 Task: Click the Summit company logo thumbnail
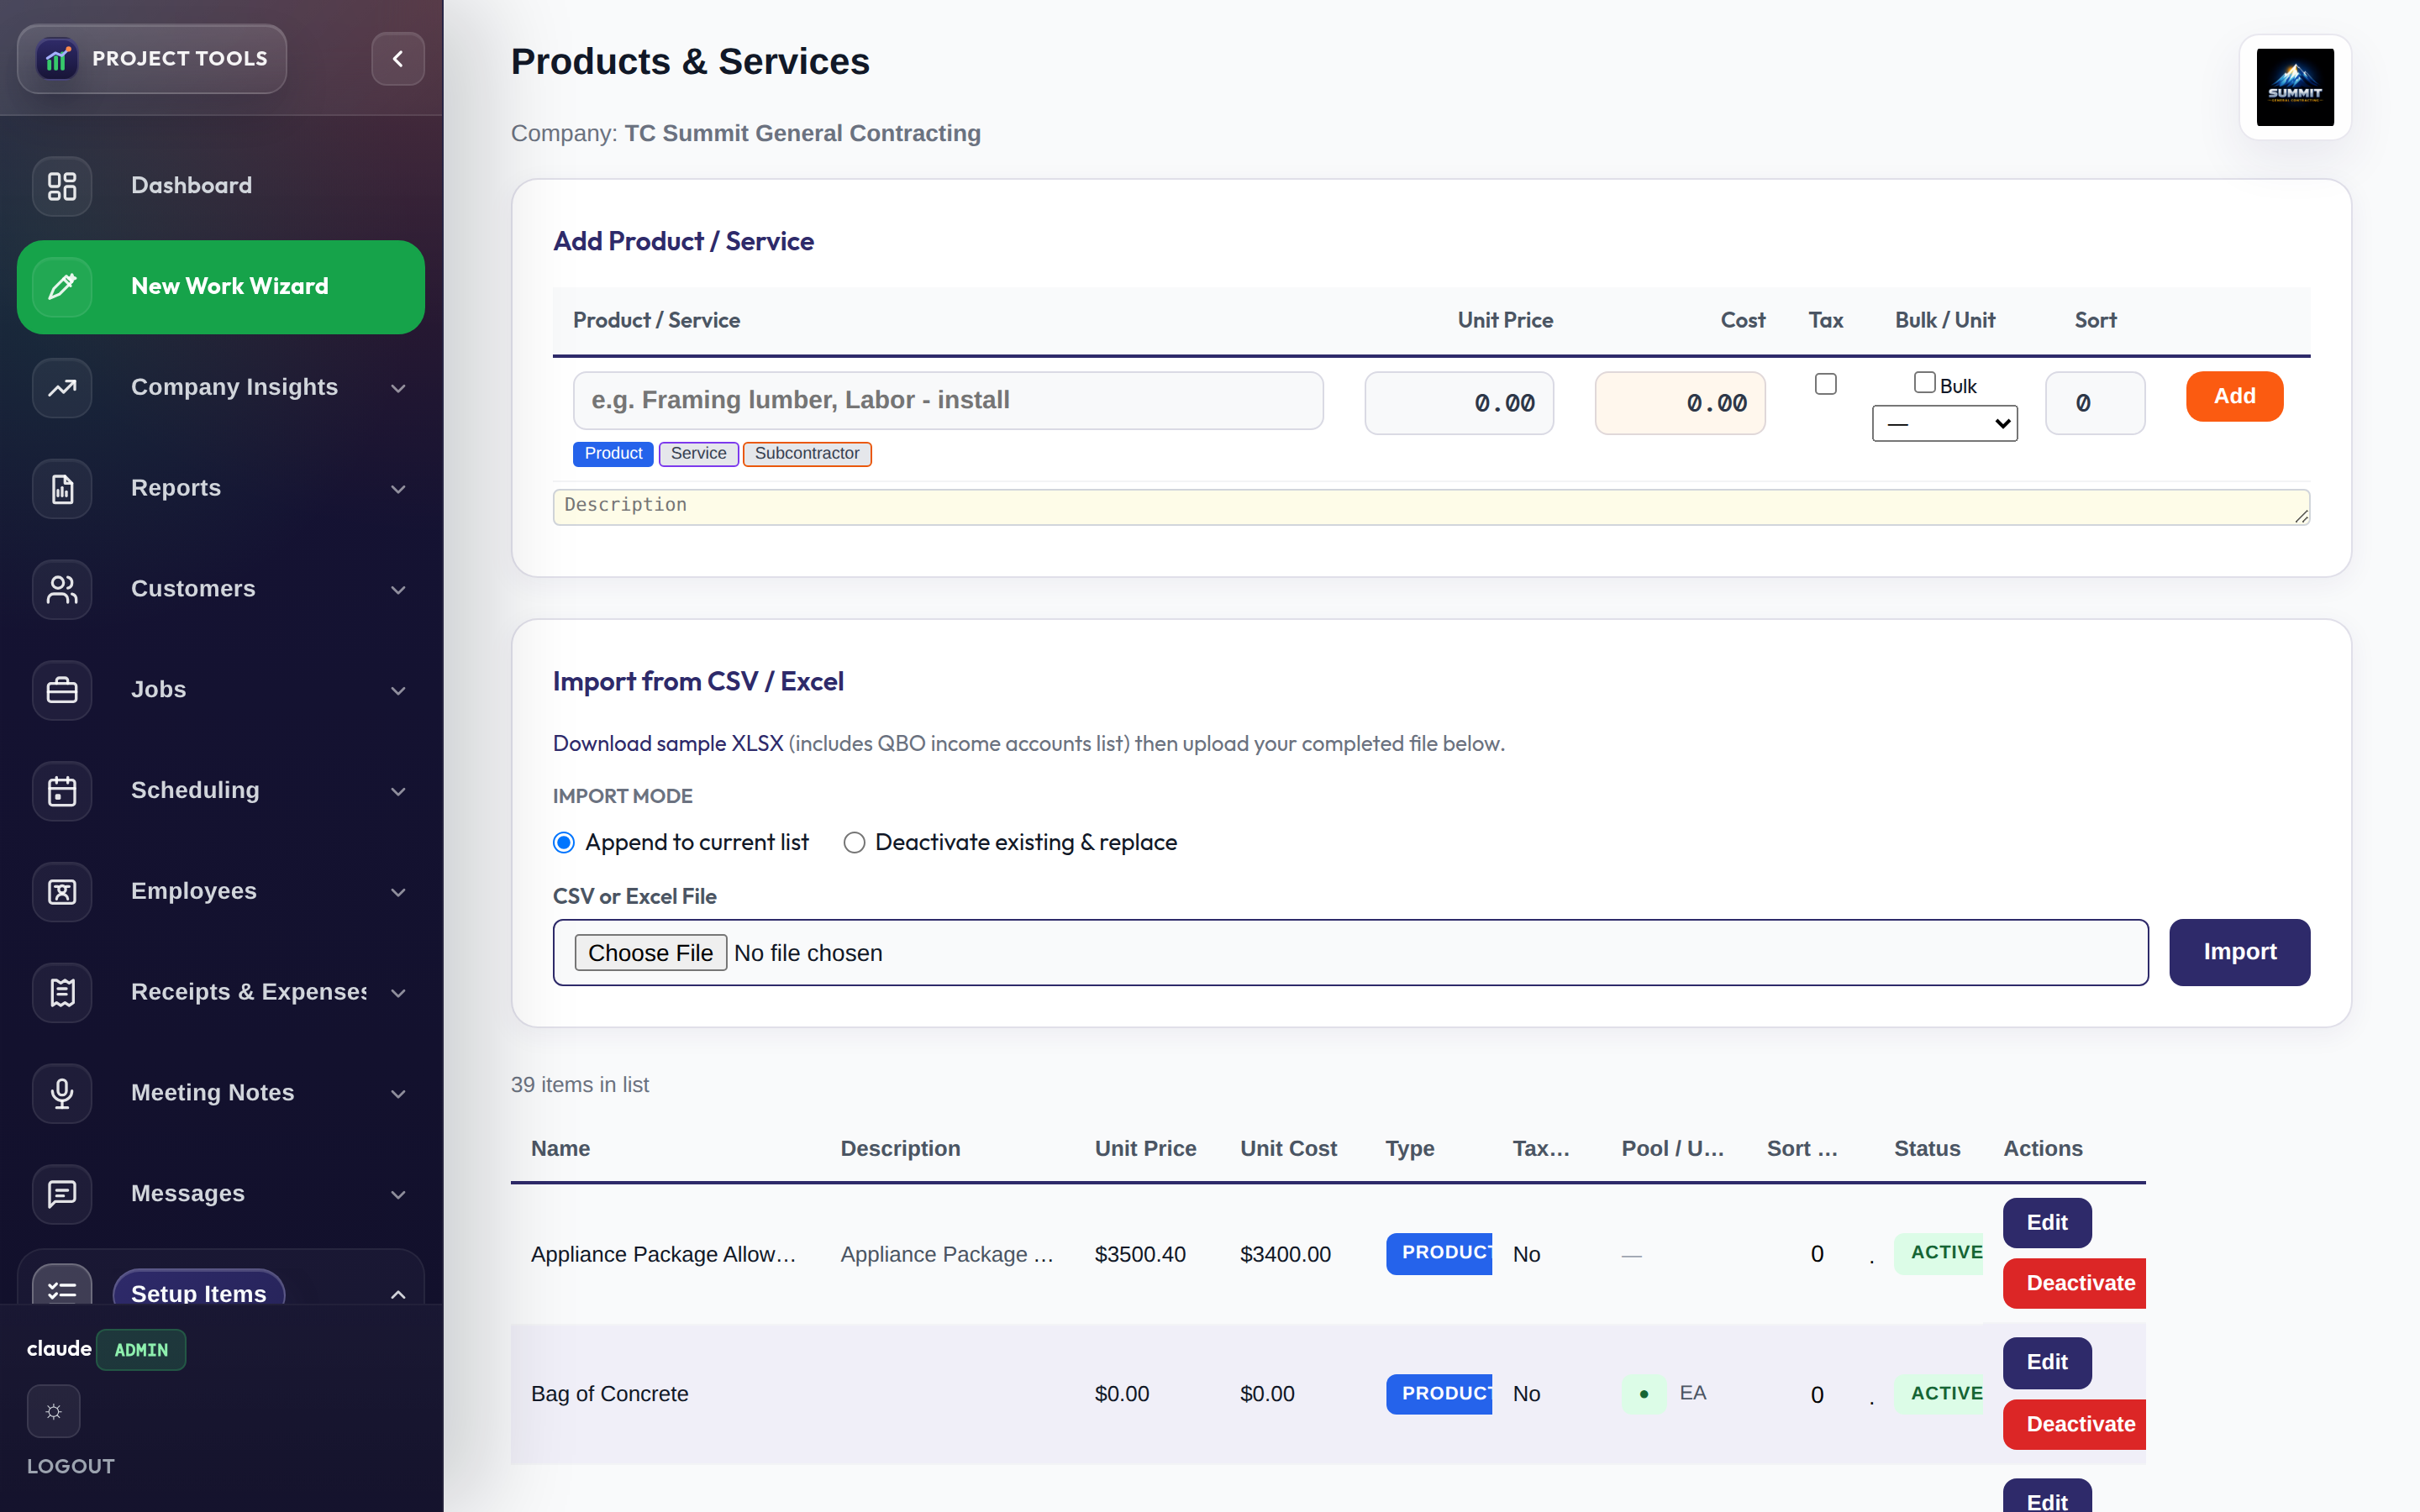click(2294, 88)
